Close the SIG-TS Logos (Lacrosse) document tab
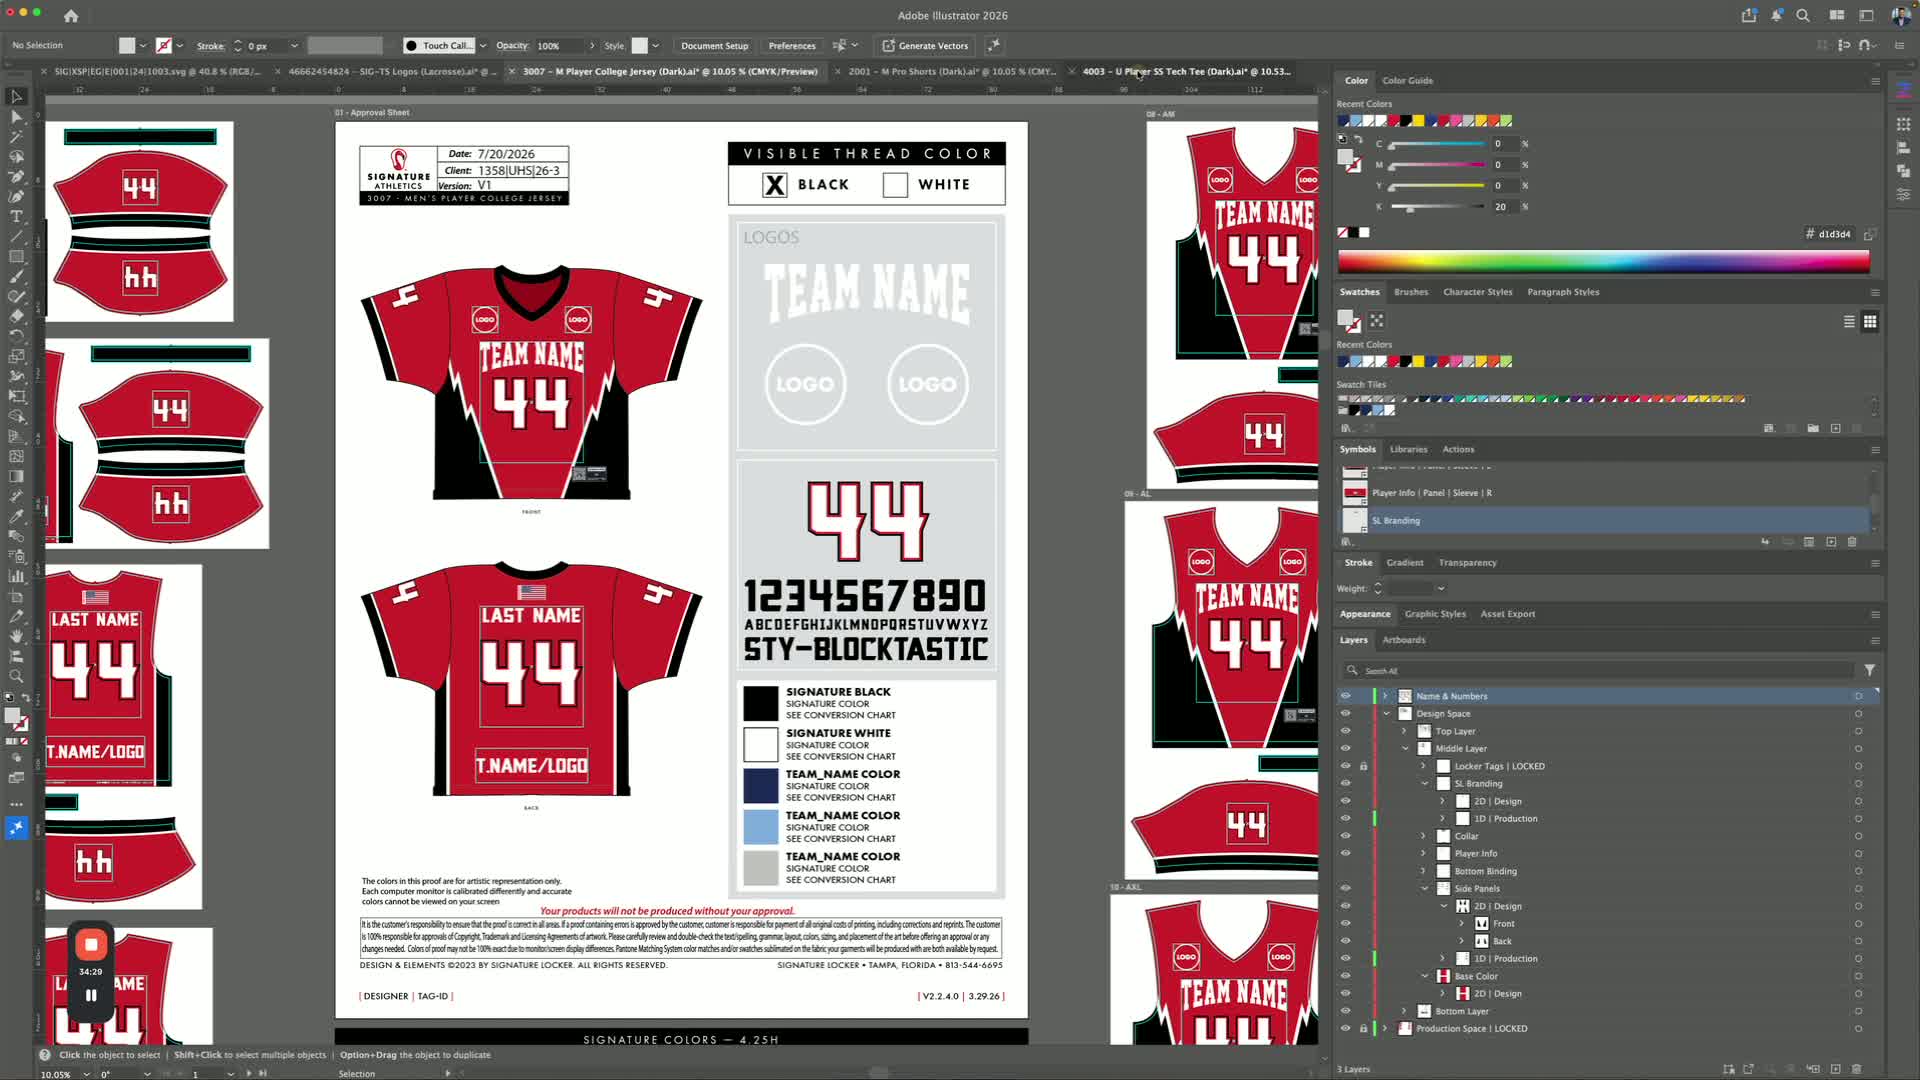Image resolution: width=1920 pixels, height=1080 pixels. coord(277,72)
